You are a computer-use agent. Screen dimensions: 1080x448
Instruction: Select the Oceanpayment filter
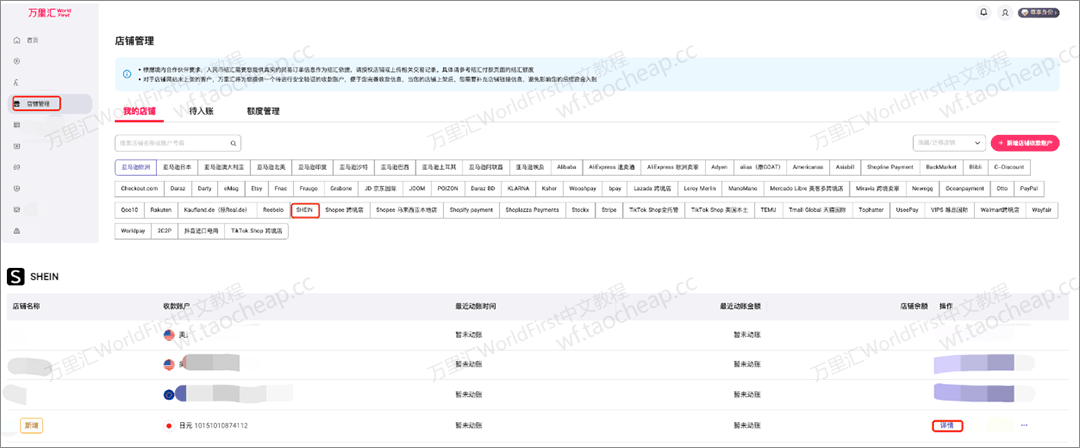click(964, 188)
